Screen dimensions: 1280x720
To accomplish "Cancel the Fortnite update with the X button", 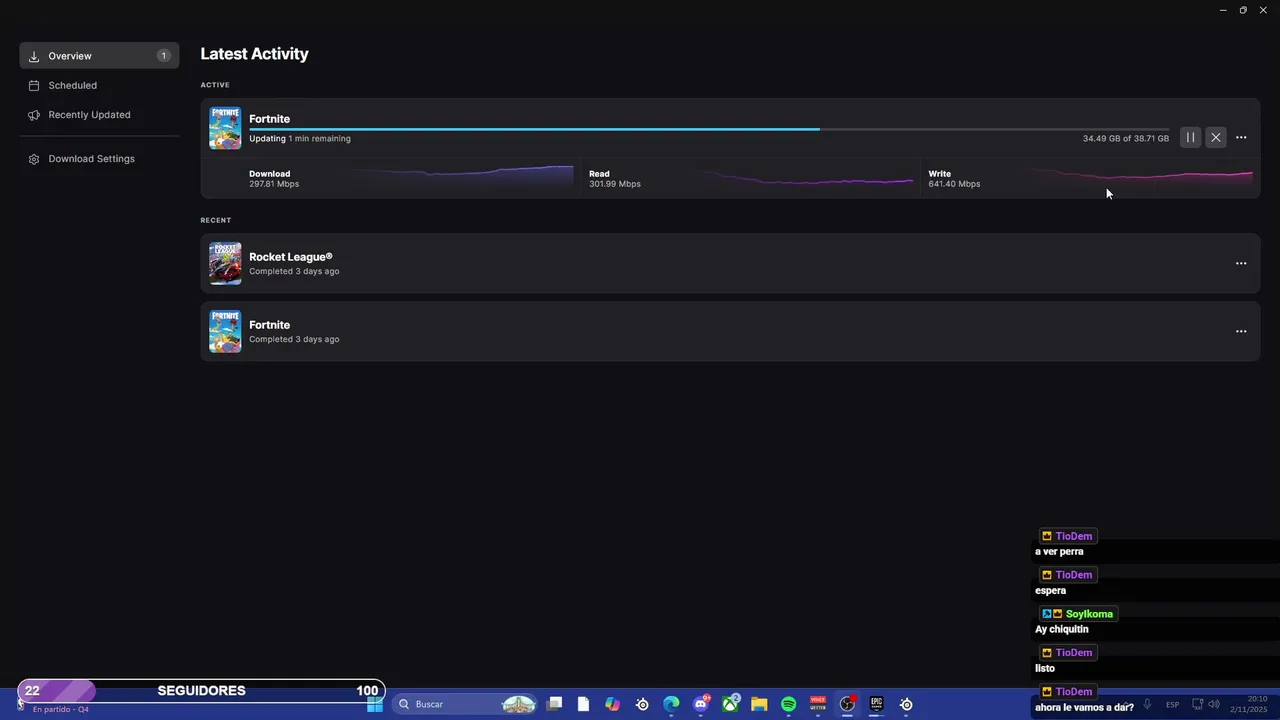I will coord(1215,138).
